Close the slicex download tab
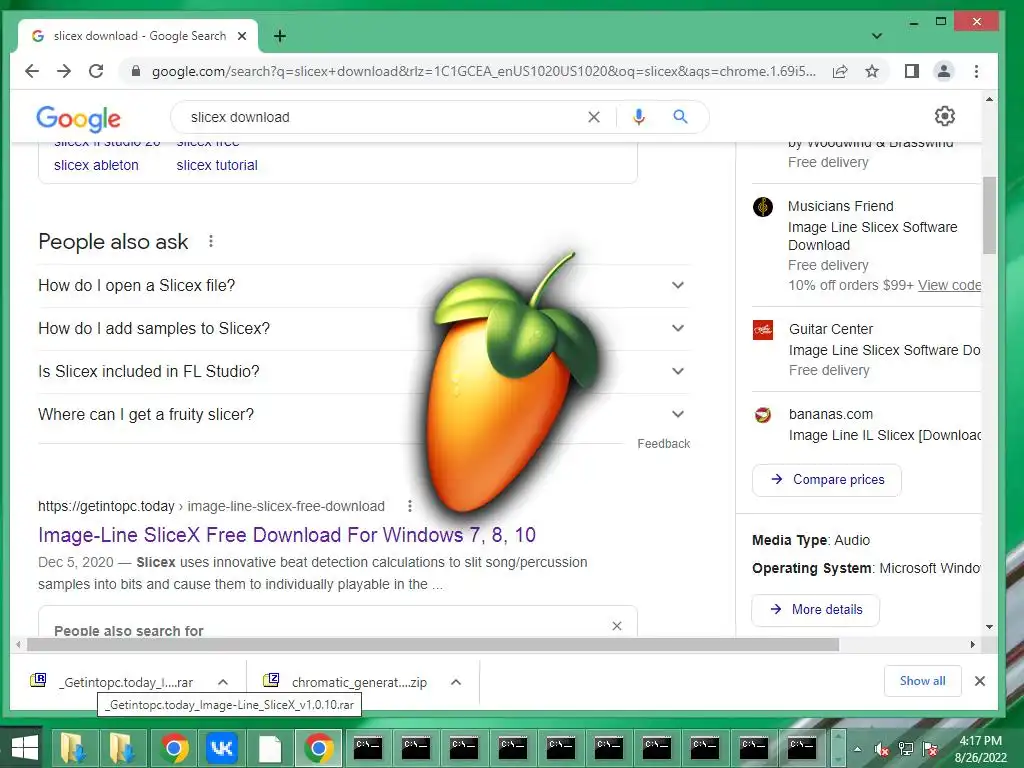The image size is (1024, 768). click(242, 36)
